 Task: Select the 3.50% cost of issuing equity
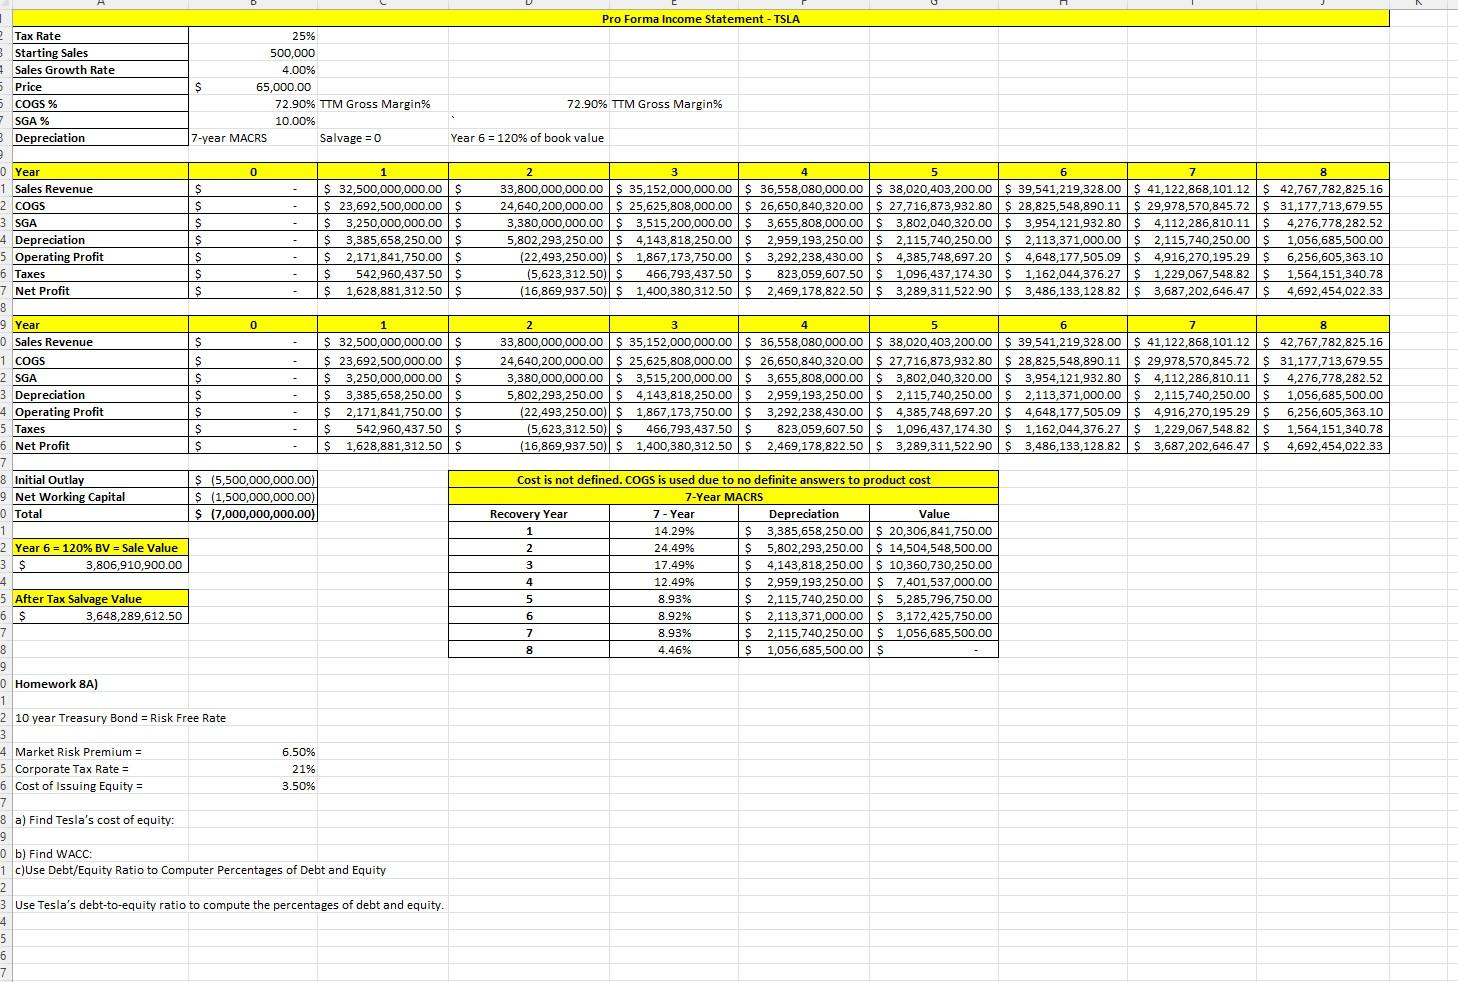[253, 786]
